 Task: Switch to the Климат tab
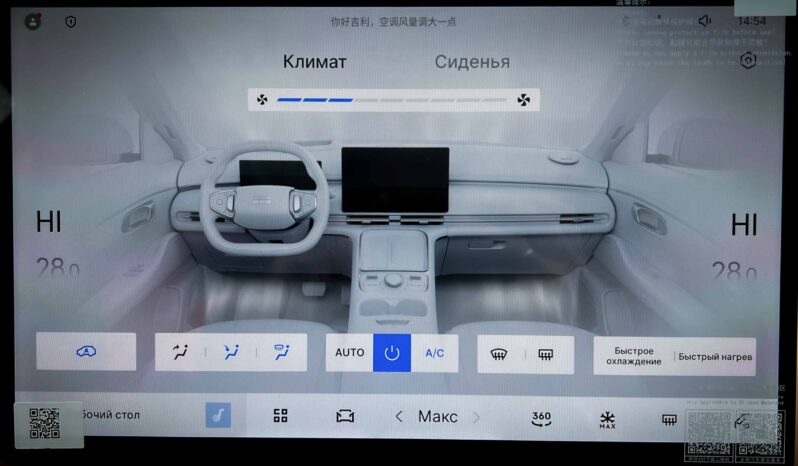[x=315, y=62]
